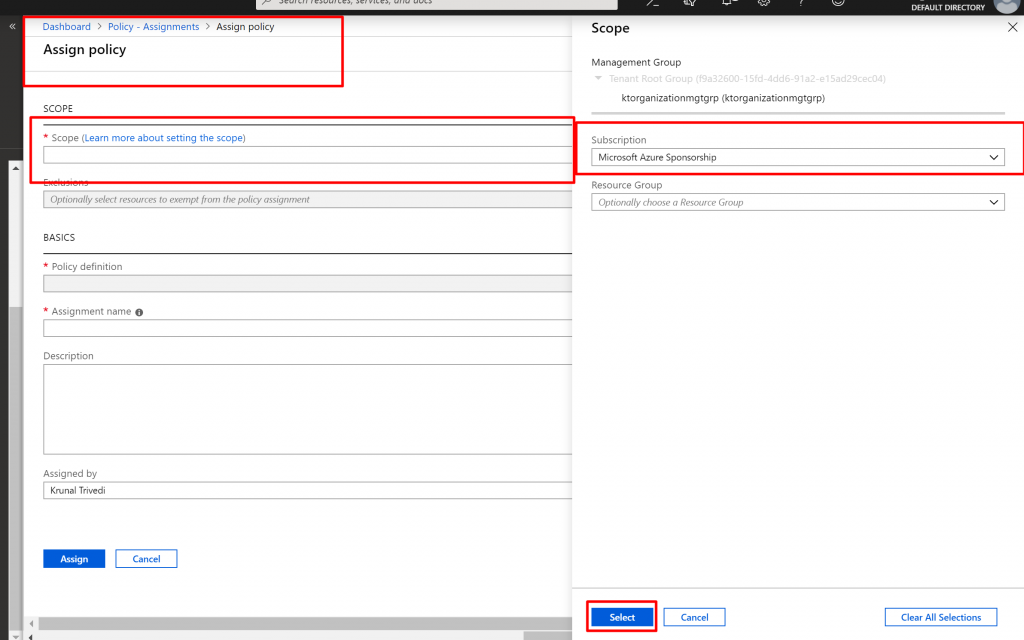
Task: Click the help question mark icon
Action: pos(801,4)
